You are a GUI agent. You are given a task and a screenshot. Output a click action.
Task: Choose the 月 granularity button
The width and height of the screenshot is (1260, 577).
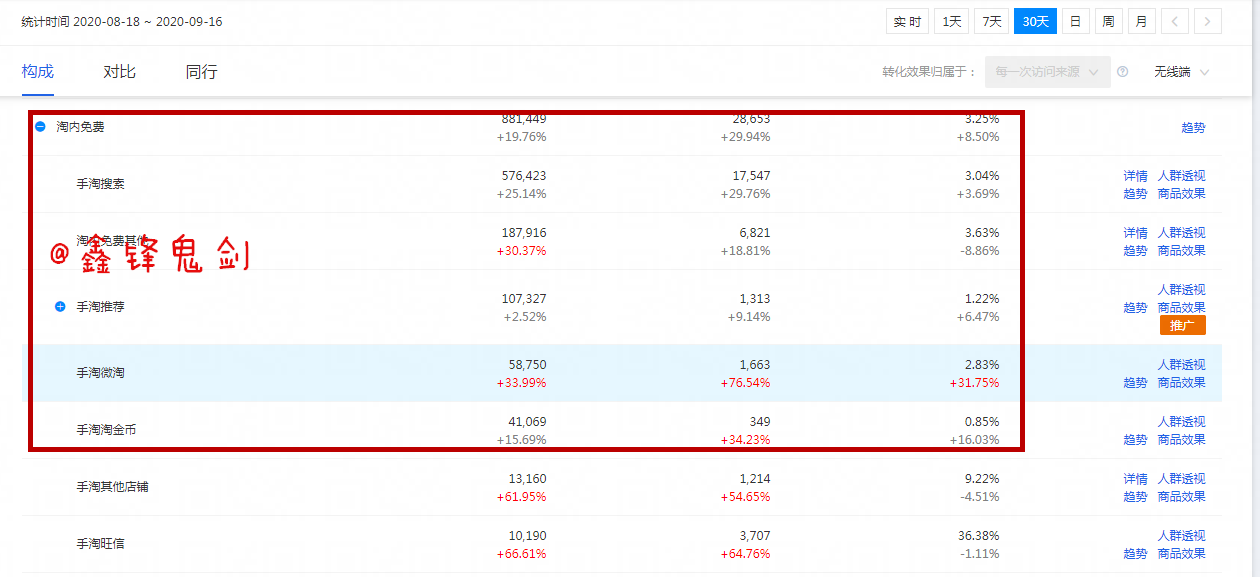click(x=1141, y=21)
